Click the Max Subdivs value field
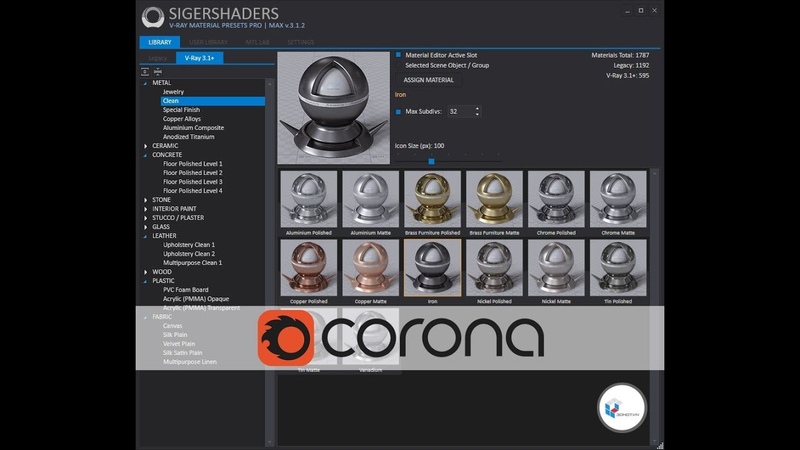This screenshot has height=450, width=800. coord(461,111)
